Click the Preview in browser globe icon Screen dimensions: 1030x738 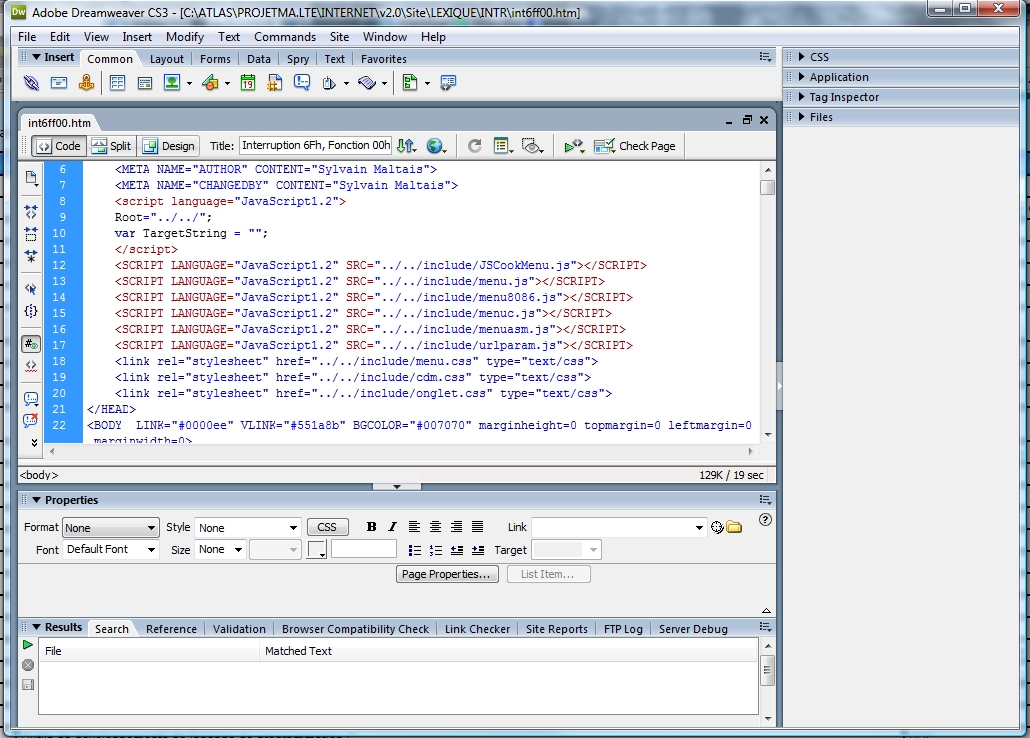pyautogui.click(x=434, y=146)
